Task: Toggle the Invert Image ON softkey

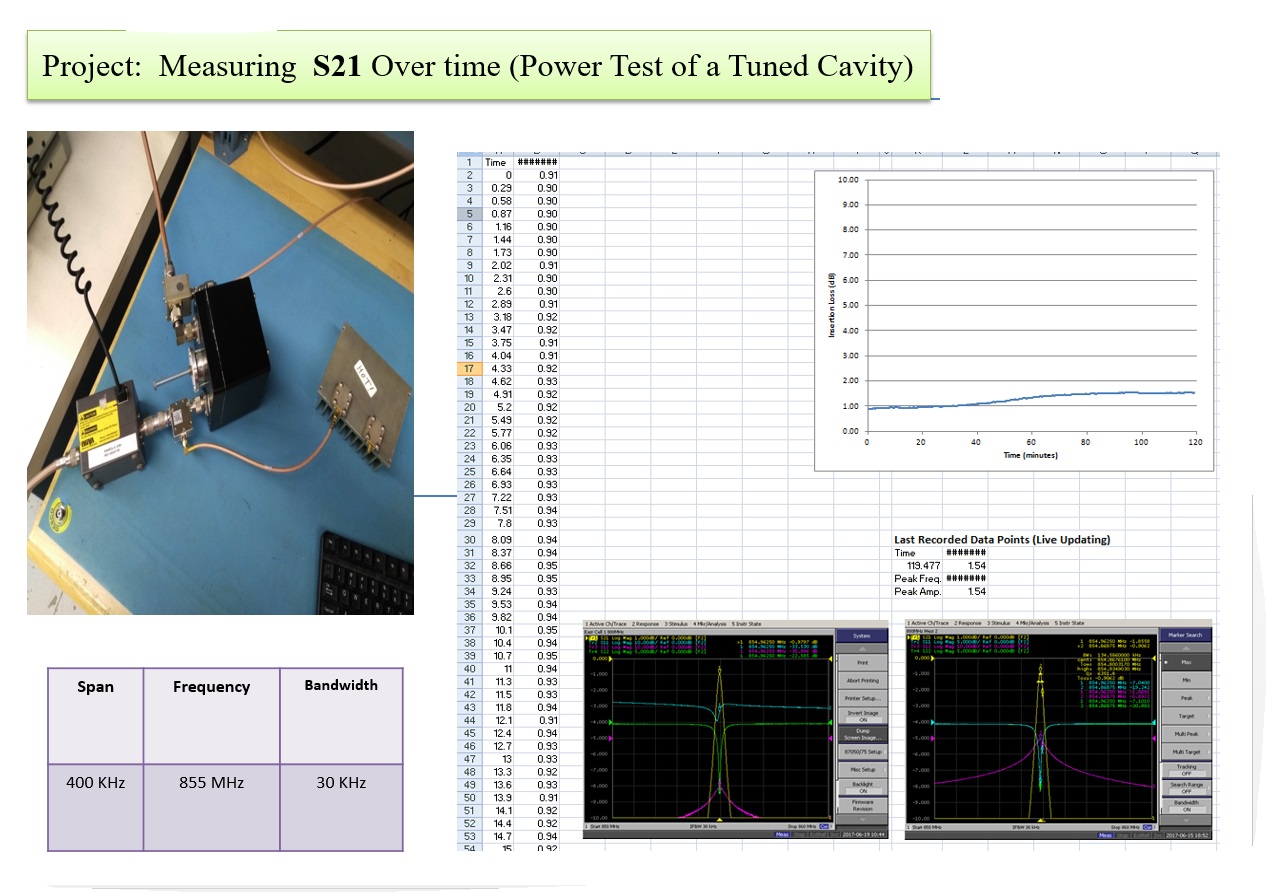Action: coord(862,716)
